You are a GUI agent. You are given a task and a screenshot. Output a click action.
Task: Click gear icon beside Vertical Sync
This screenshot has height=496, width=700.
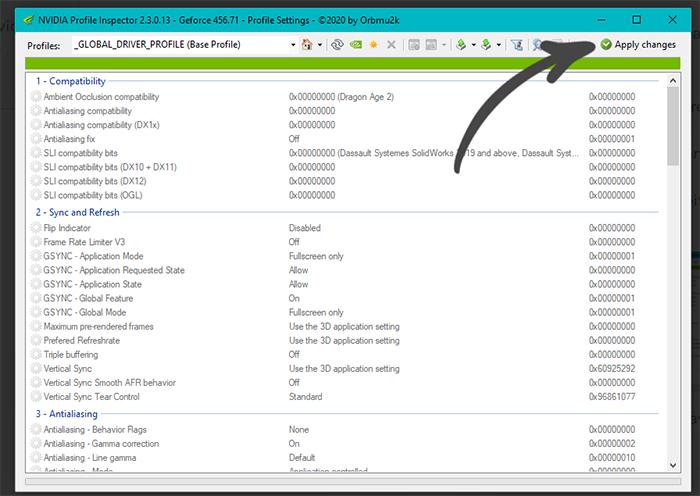coord(36,368)
